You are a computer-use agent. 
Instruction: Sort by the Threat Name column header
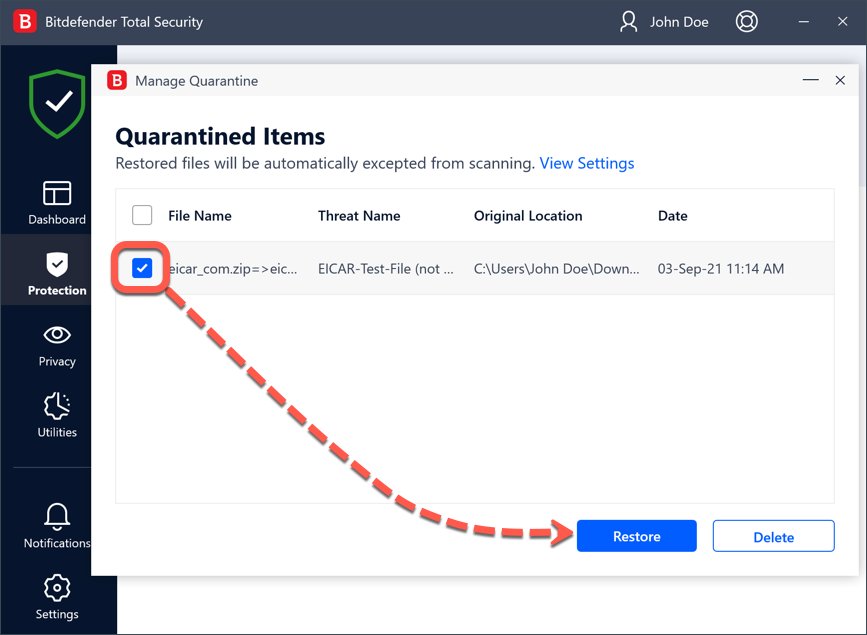click(x=359, y=216)
